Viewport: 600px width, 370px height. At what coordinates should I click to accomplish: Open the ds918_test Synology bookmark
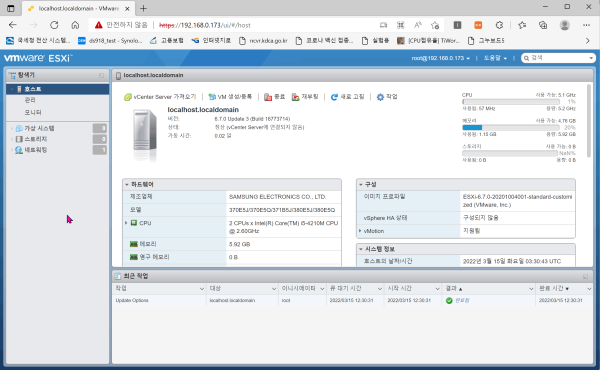[x=110, y=41]
